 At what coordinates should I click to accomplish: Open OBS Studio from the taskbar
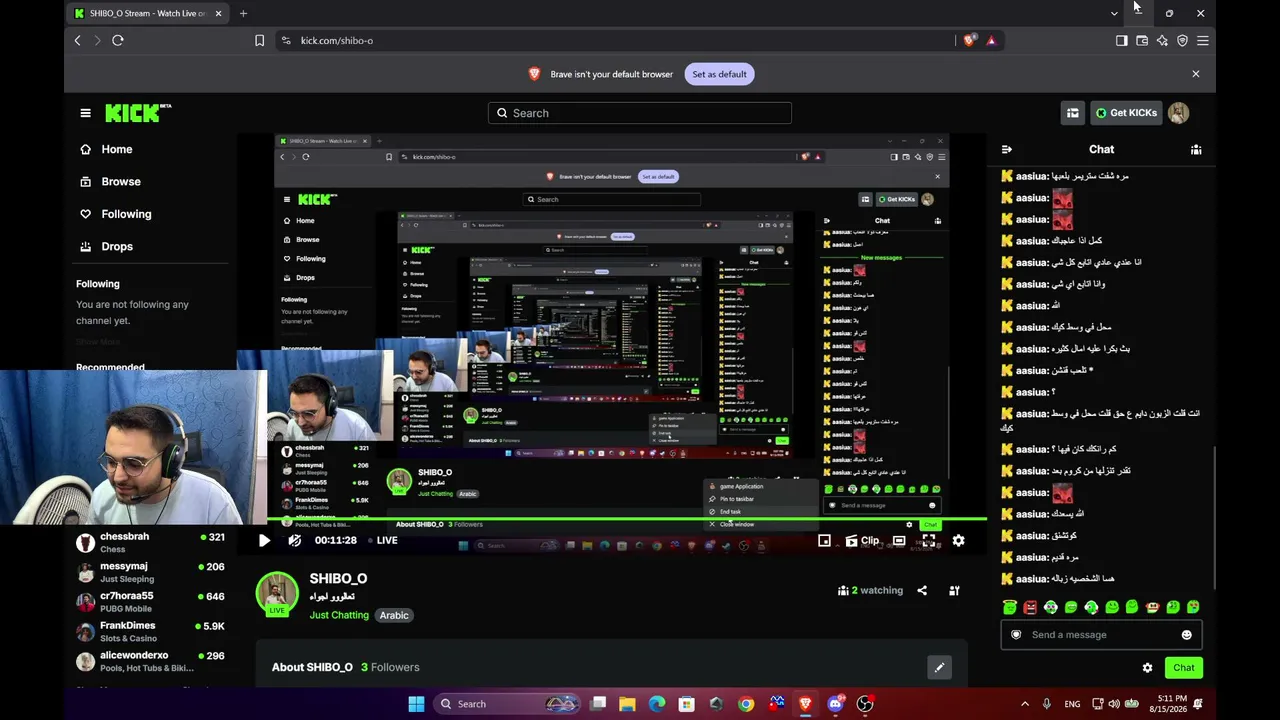click(865, 704)
